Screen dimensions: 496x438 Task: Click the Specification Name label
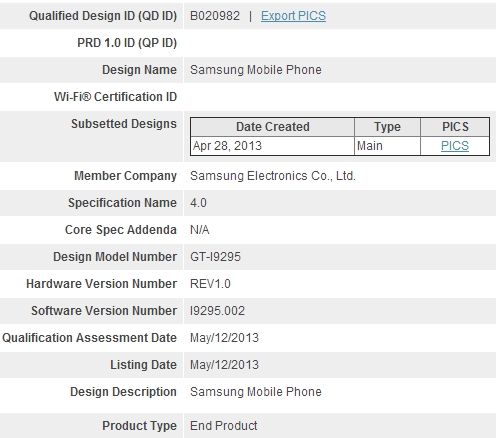pos(122,203)
